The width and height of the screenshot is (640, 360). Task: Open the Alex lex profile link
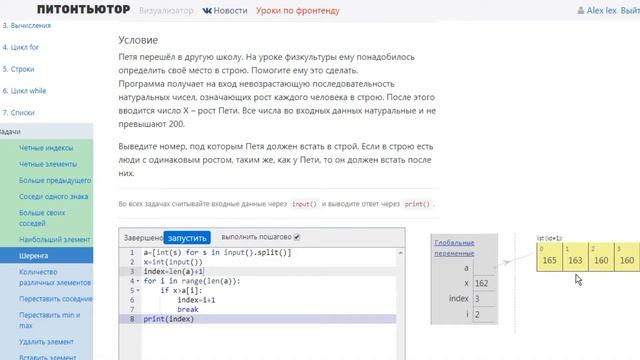coord(601,11)
